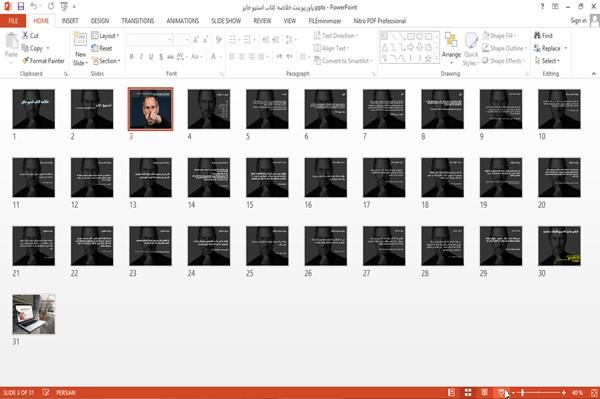Screen dimensions: 600x399
Task: Click the Slide Sorter view icon
Action: 468,392
